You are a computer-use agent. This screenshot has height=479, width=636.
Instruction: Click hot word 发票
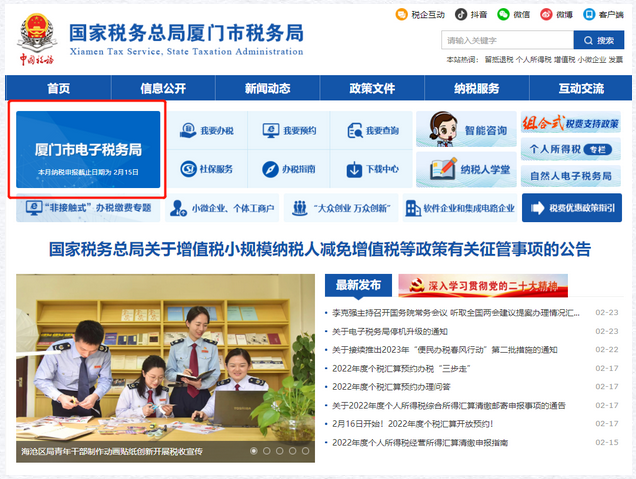(x=616, y=60)
